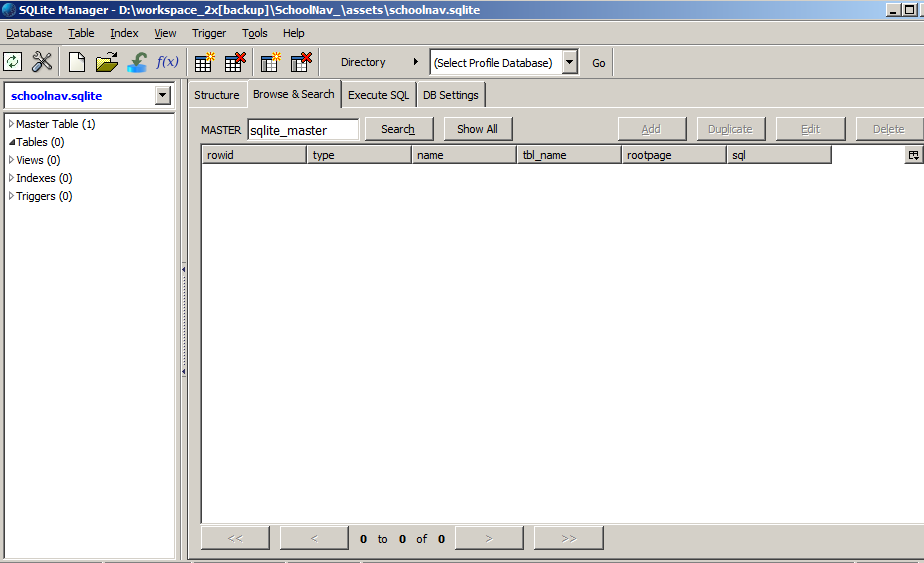Open settings via the tools icon
This screenshot has height=563, width=924.
[x=42, y=62]
